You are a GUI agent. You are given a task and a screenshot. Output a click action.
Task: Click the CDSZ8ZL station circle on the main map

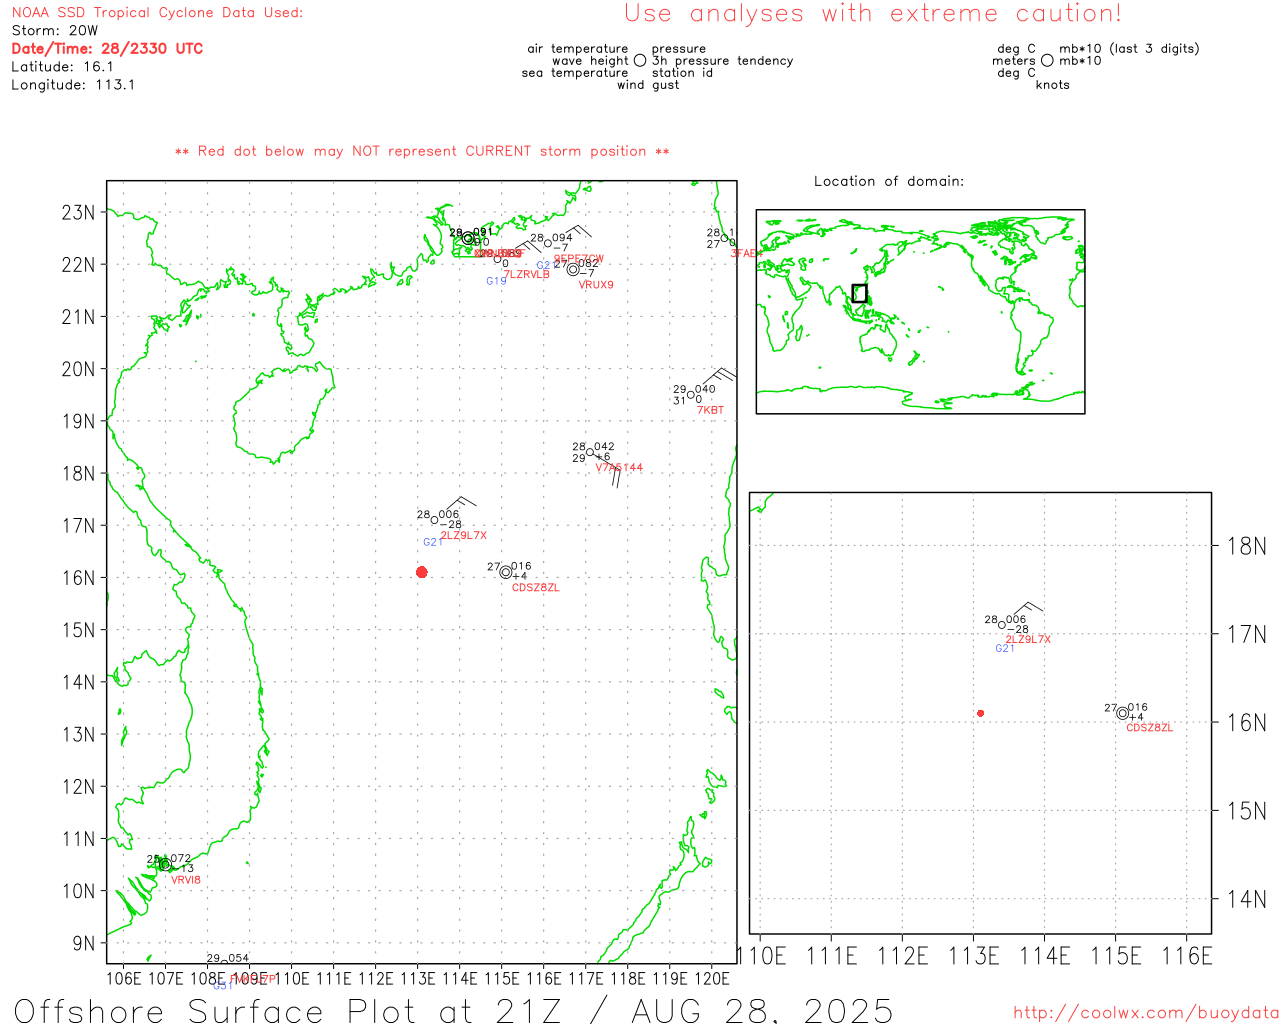coord(506,572)
